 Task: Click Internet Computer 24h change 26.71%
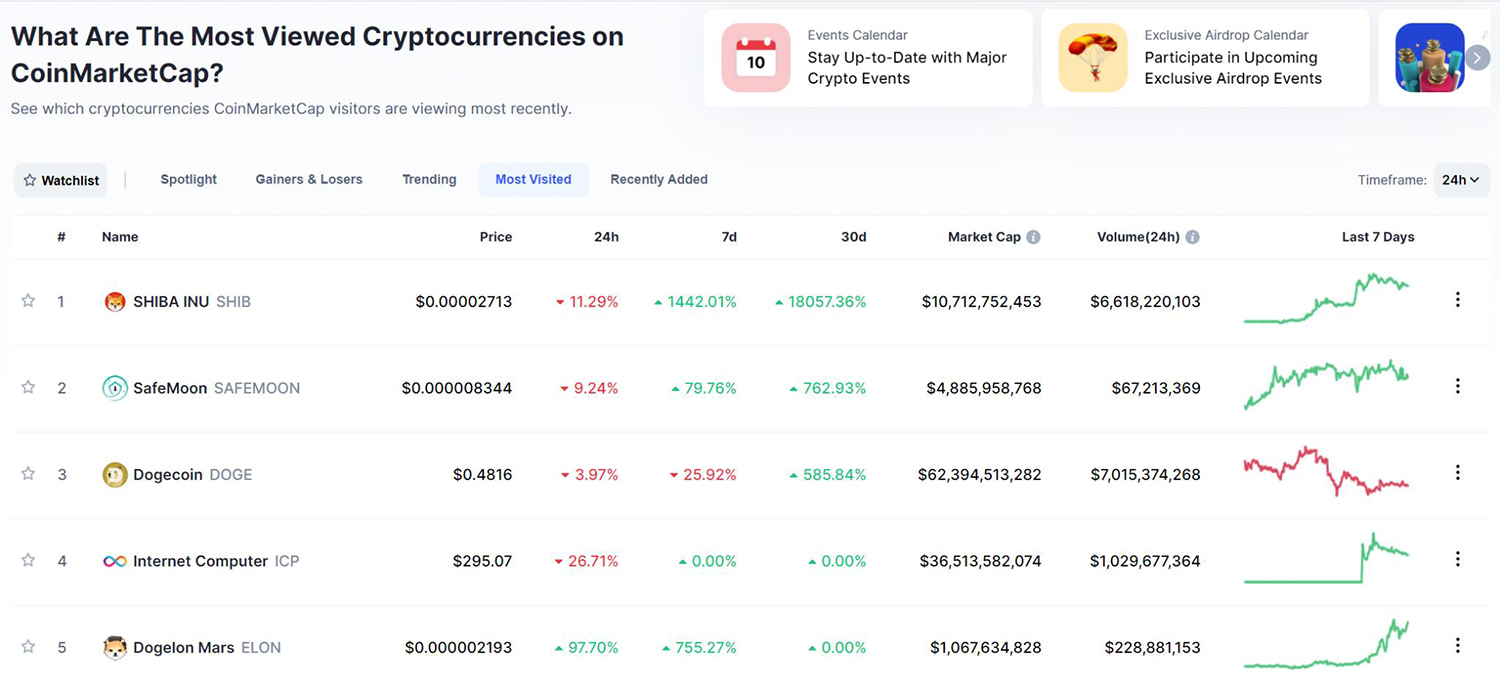[586, 561]
